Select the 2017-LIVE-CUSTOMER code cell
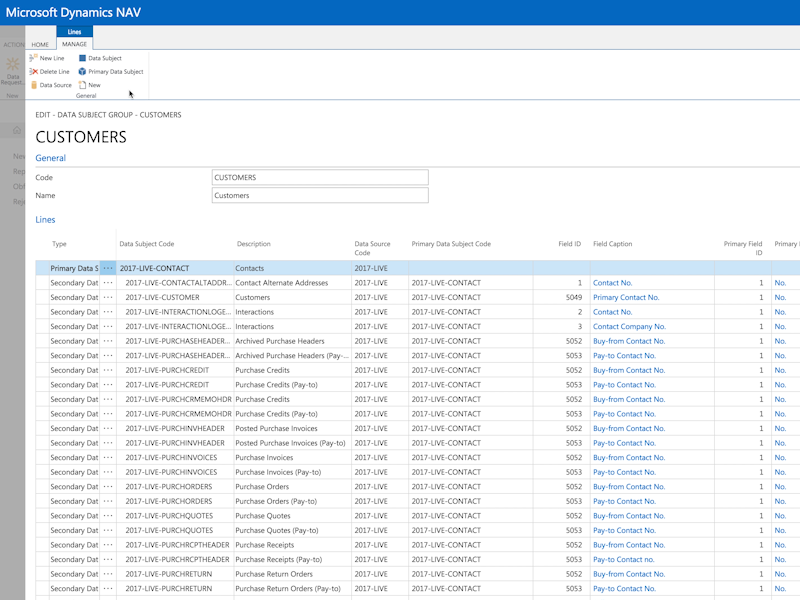The height and width of the screenshot is (600, 800). pos(175,297)
